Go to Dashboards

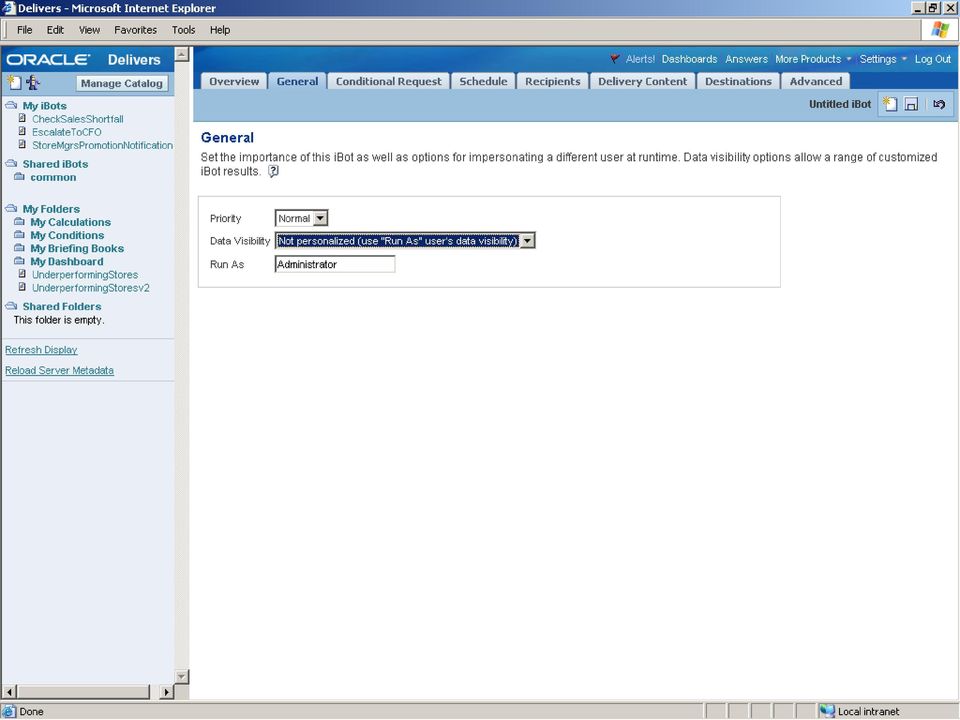(x=689, y=59)
